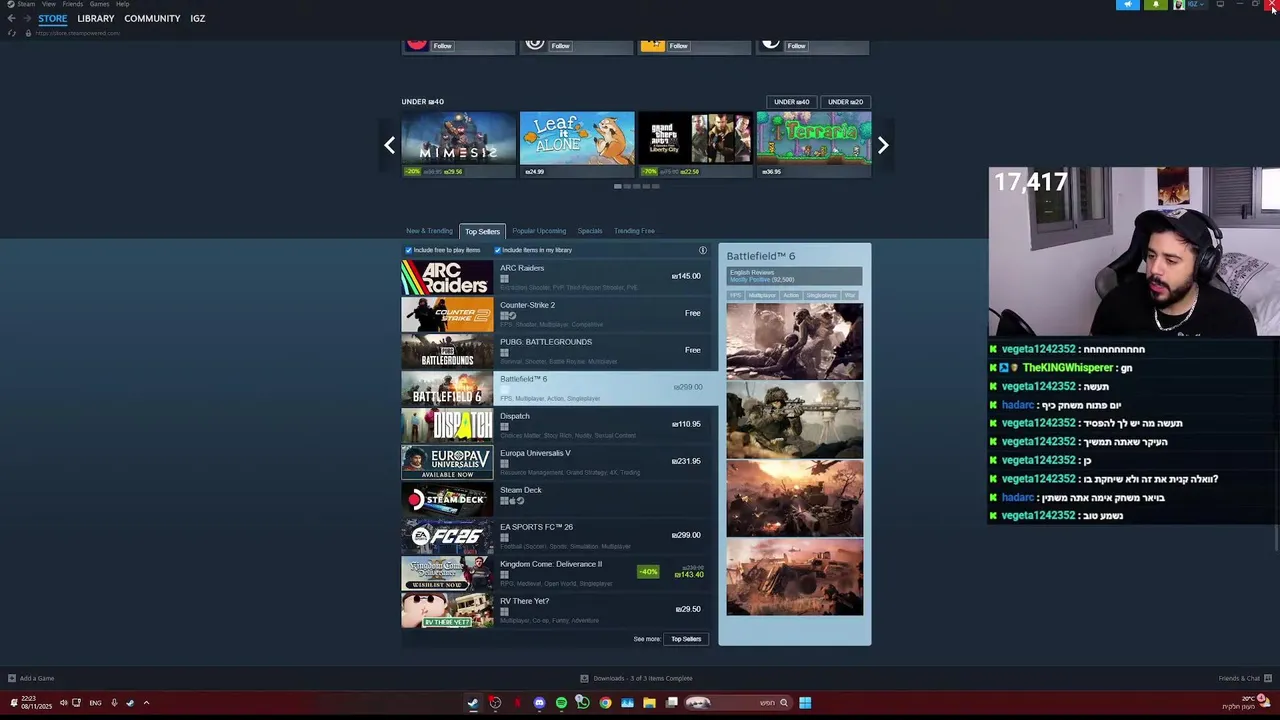Open the MIMESIS game capsule
This screenshot has height=720, width=1280.
click(459, 144)
